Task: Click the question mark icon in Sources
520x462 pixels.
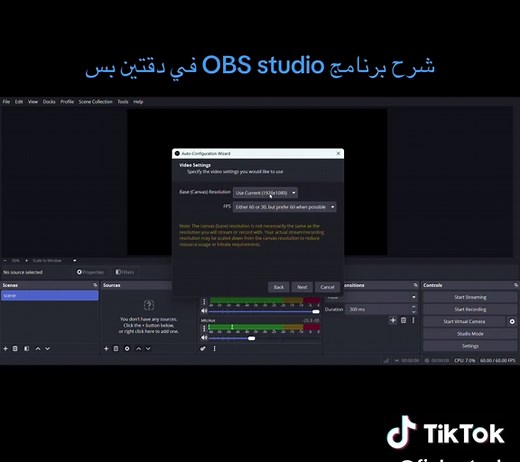Action: 149,305
